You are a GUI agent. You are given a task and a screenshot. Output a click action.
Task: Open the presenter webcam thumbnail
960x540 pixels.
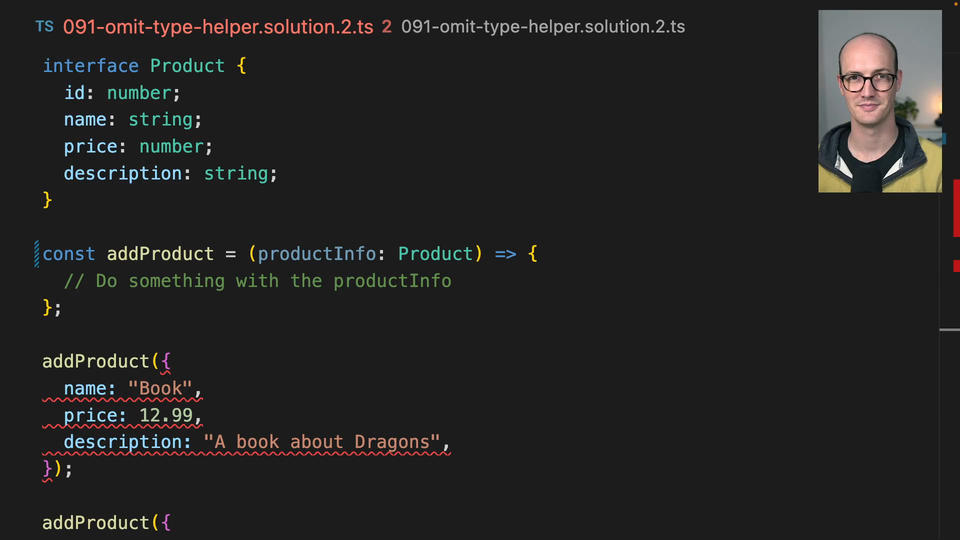[x=879, y=101]
